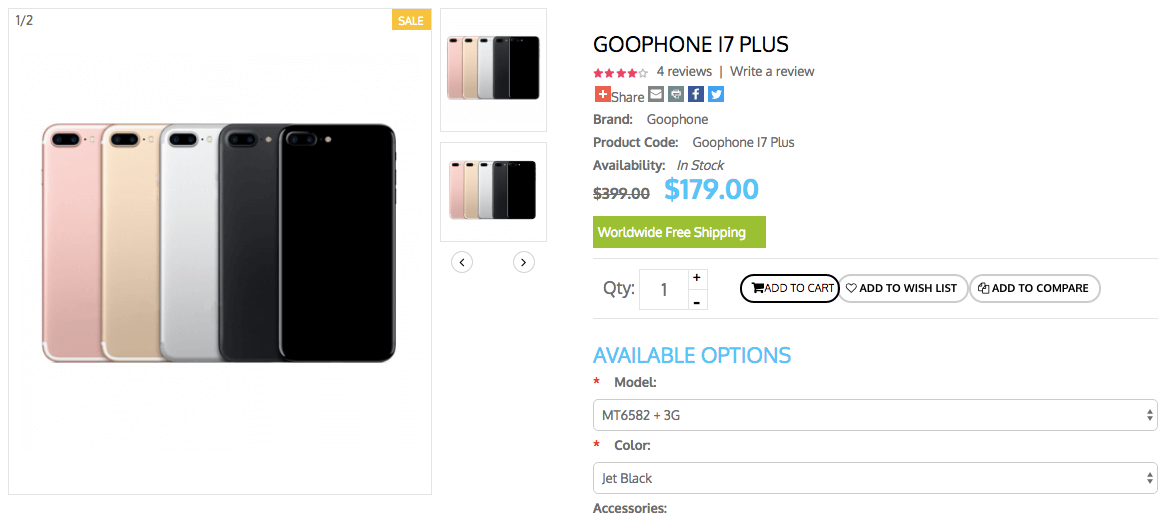The width and height of the screenshot is (1166, 523).
Task: Click the email share icon
Action: point(656,95)
